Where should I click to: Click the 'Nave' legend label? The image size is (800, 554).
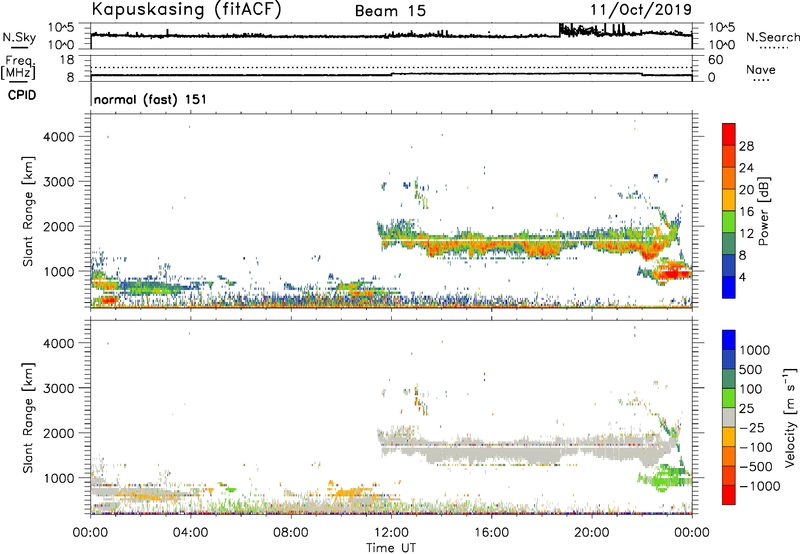coord(761,69)
